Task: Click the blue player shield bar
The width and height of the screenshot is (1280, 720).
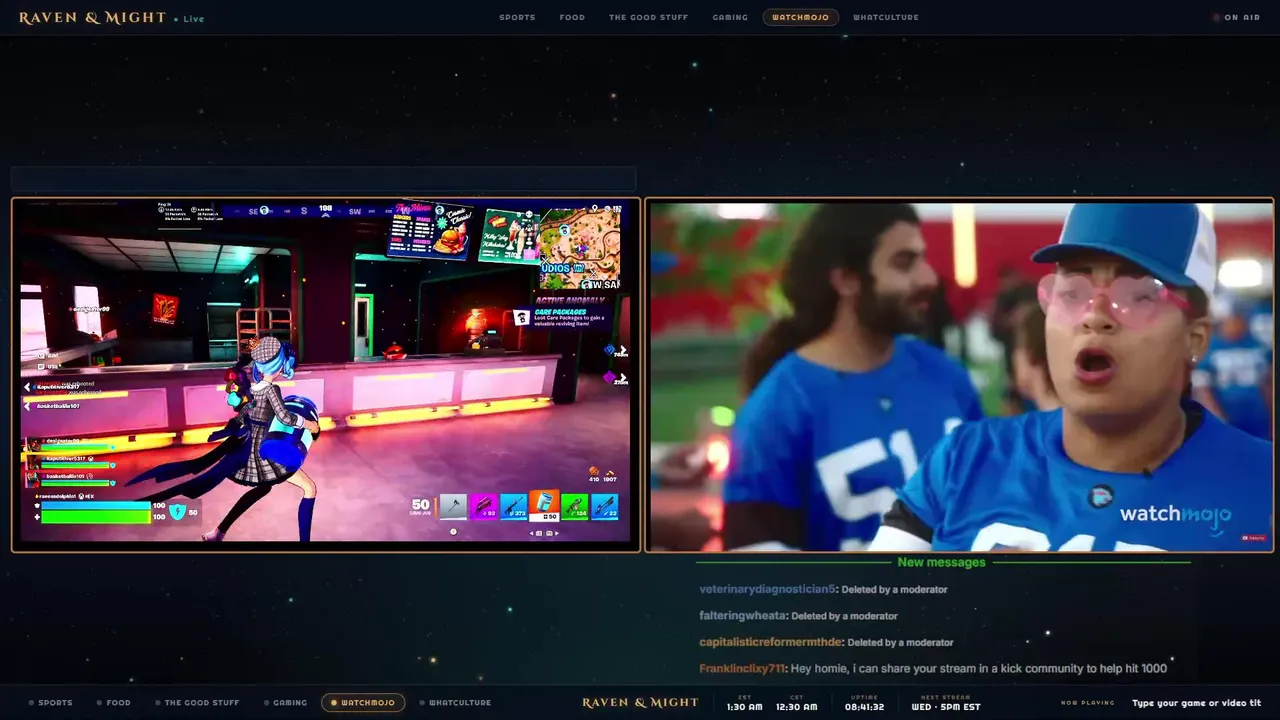Action: pyautogui.click(x=95, y=506)
